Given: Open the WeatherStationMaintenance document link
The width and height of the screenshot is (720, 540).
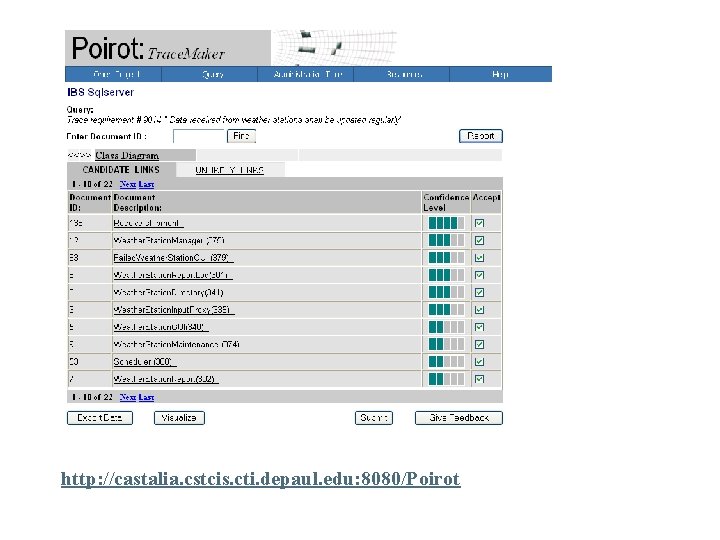Looking at the screenshot, I should click(x=176, y=344).
